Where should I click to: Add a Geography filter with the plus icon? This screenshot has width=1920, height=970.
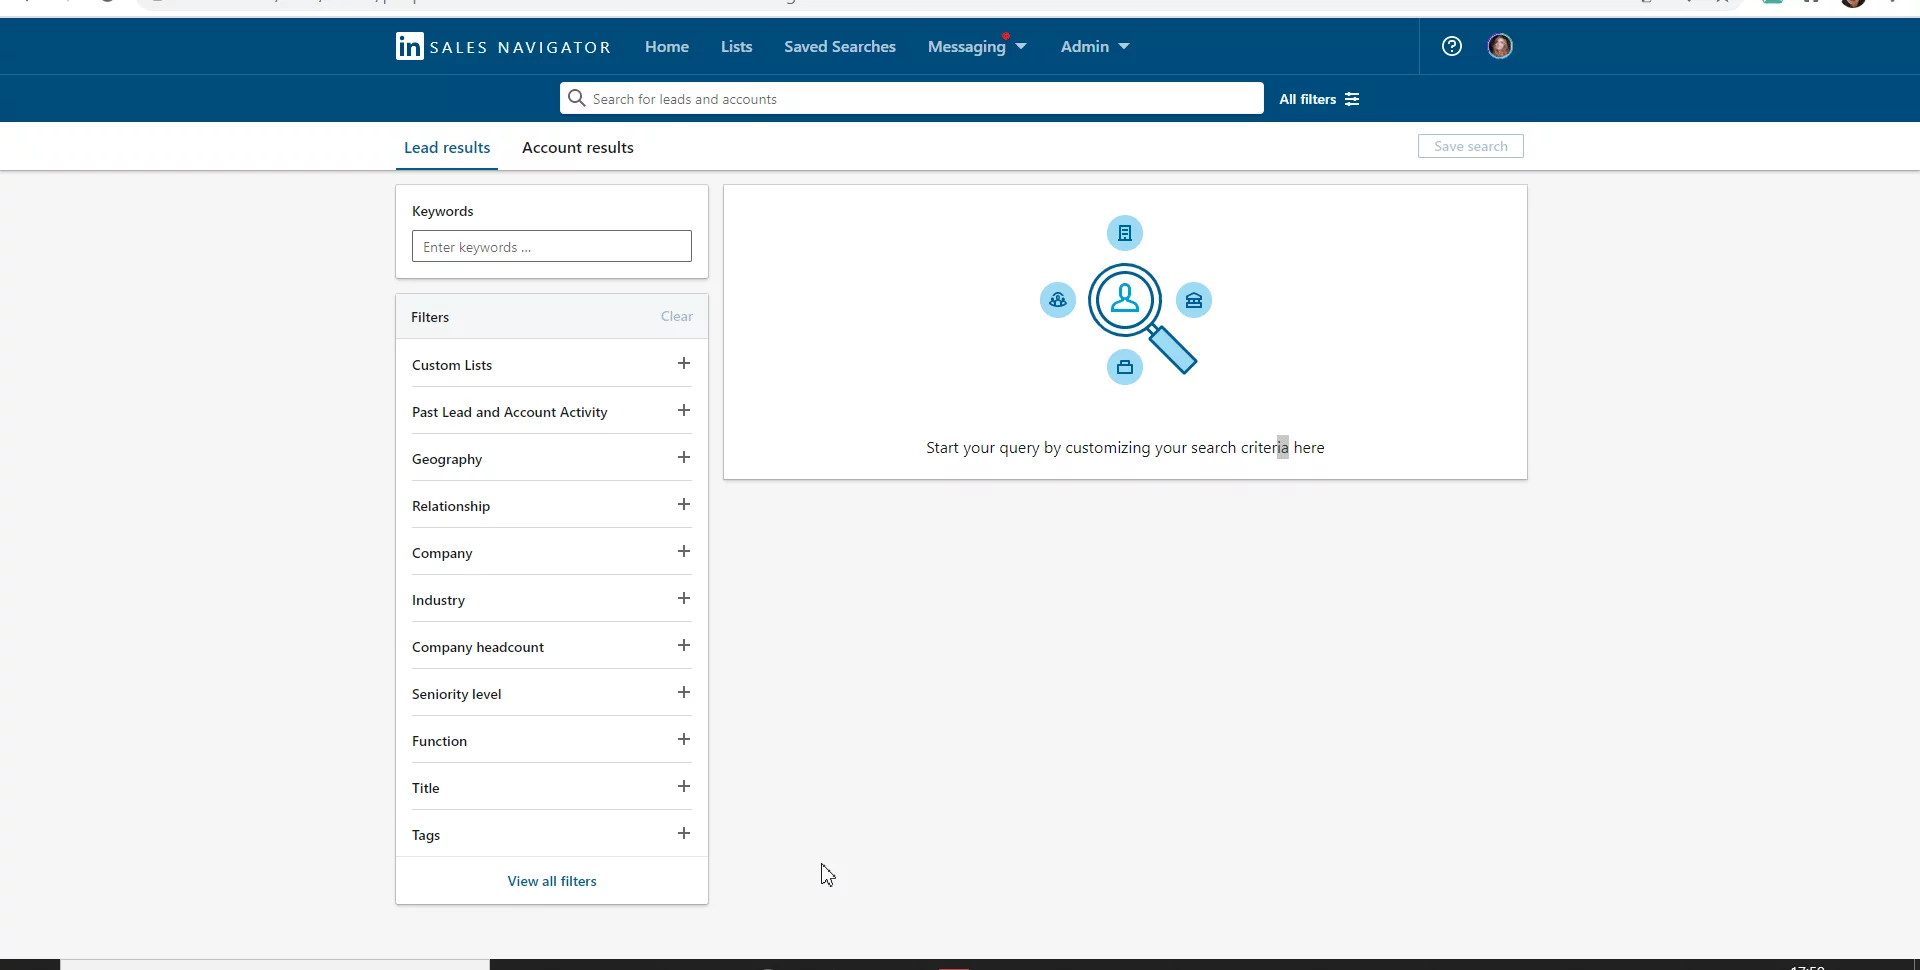pos(684,457)
